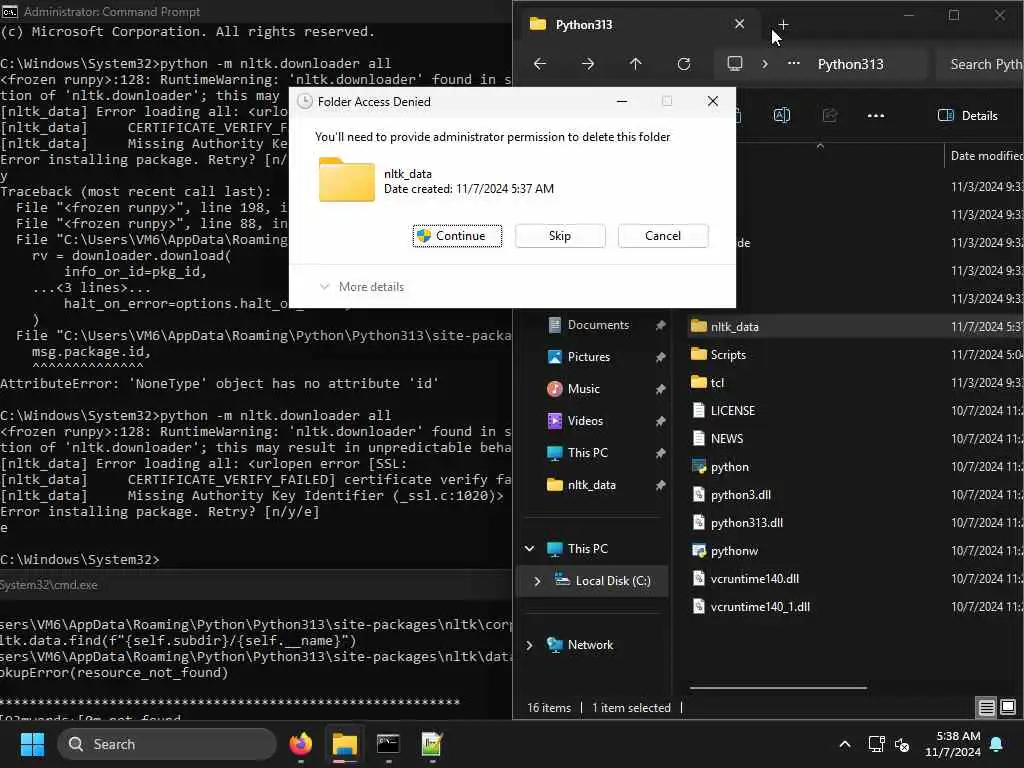The width and height of the screenshot is (1024, 768).
Task: Click the This PC monitor icon in address bar
Action: [x=735, y=63]
